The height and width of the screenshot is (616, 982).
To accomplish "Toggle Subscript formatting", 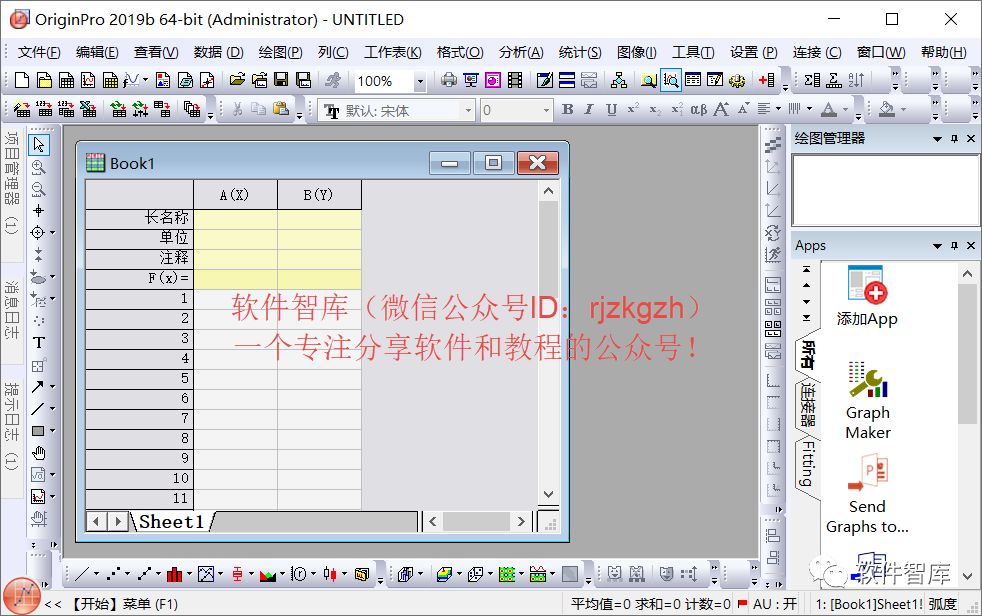I will 654,109.
